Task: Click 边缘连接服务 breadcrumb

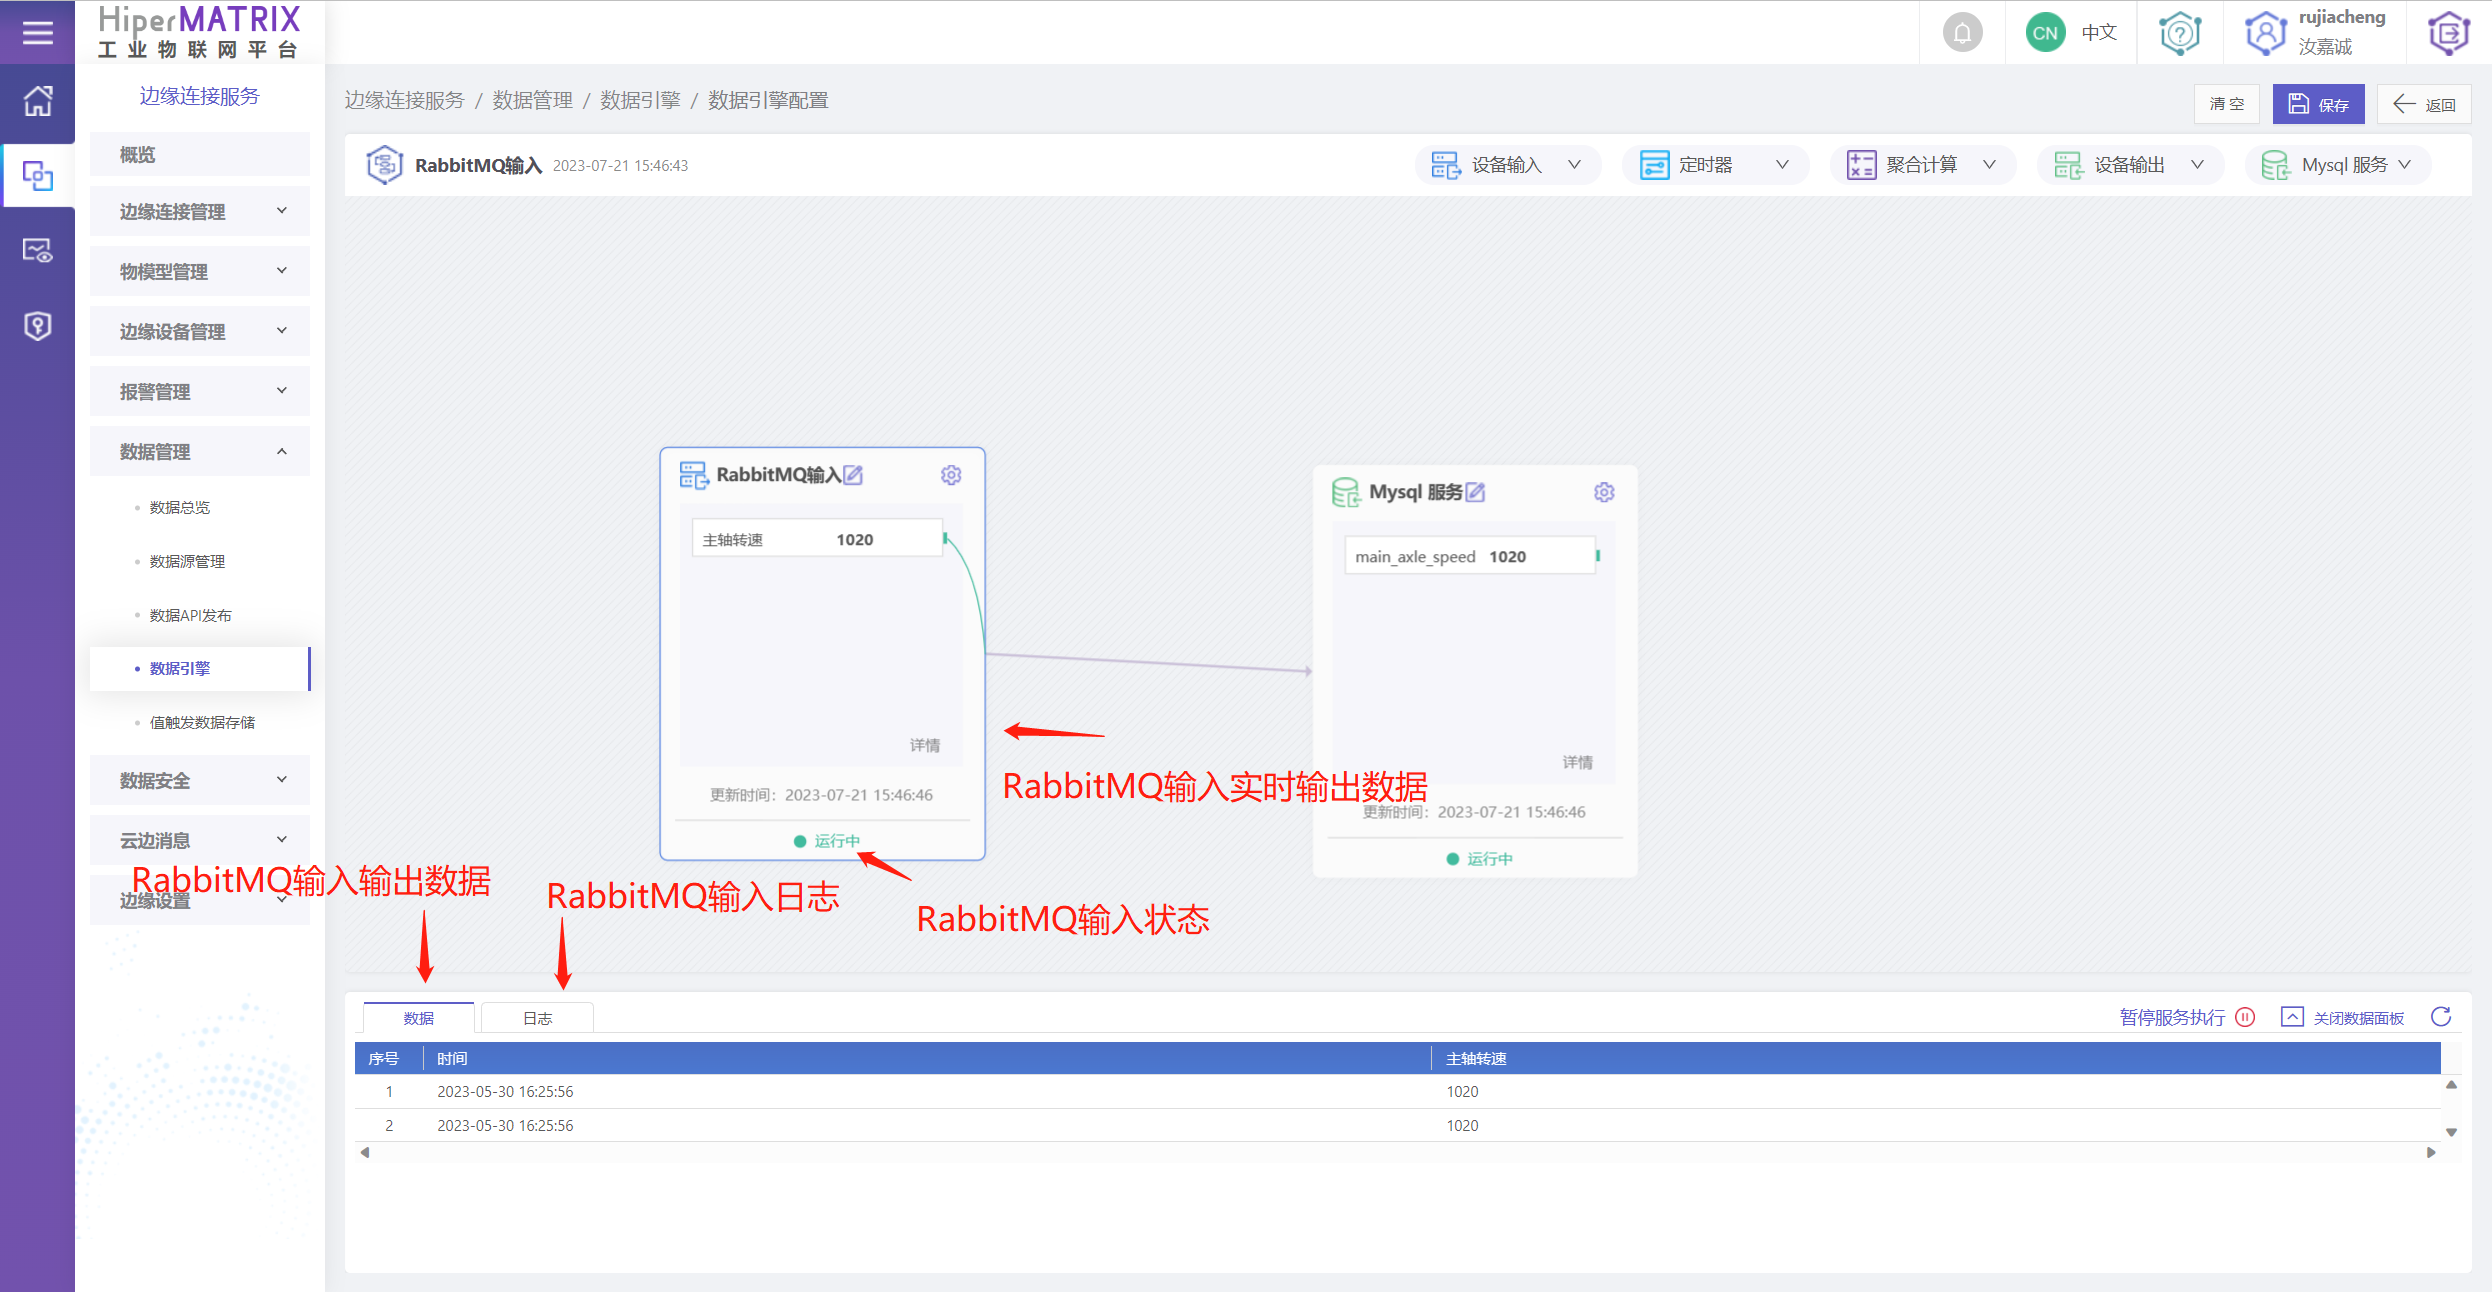Action: click(x=404, y=100)
